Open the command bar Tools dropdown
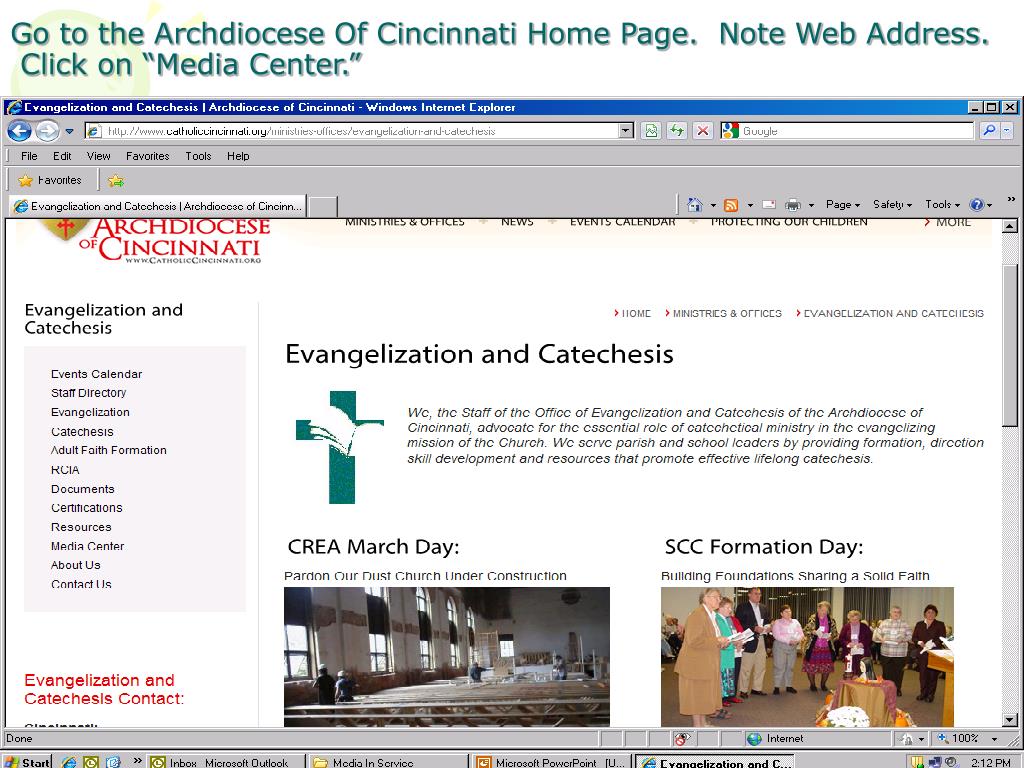Viewport: 1024px width, 768px height. point(942,205)
